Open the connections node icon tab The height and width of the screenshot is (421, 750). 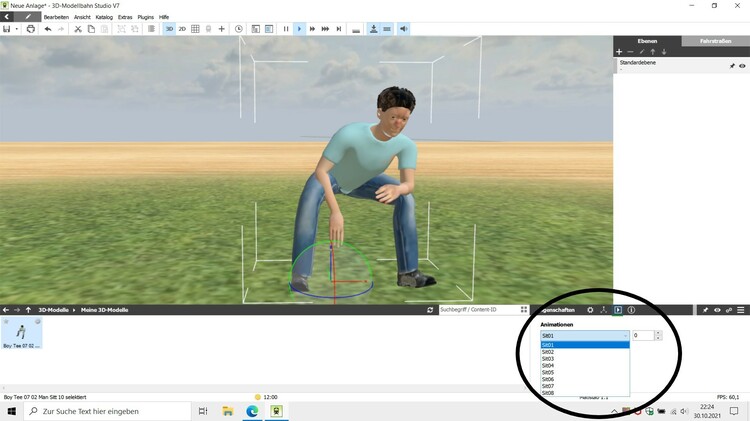pyautogui.click(x=604, y=310)
